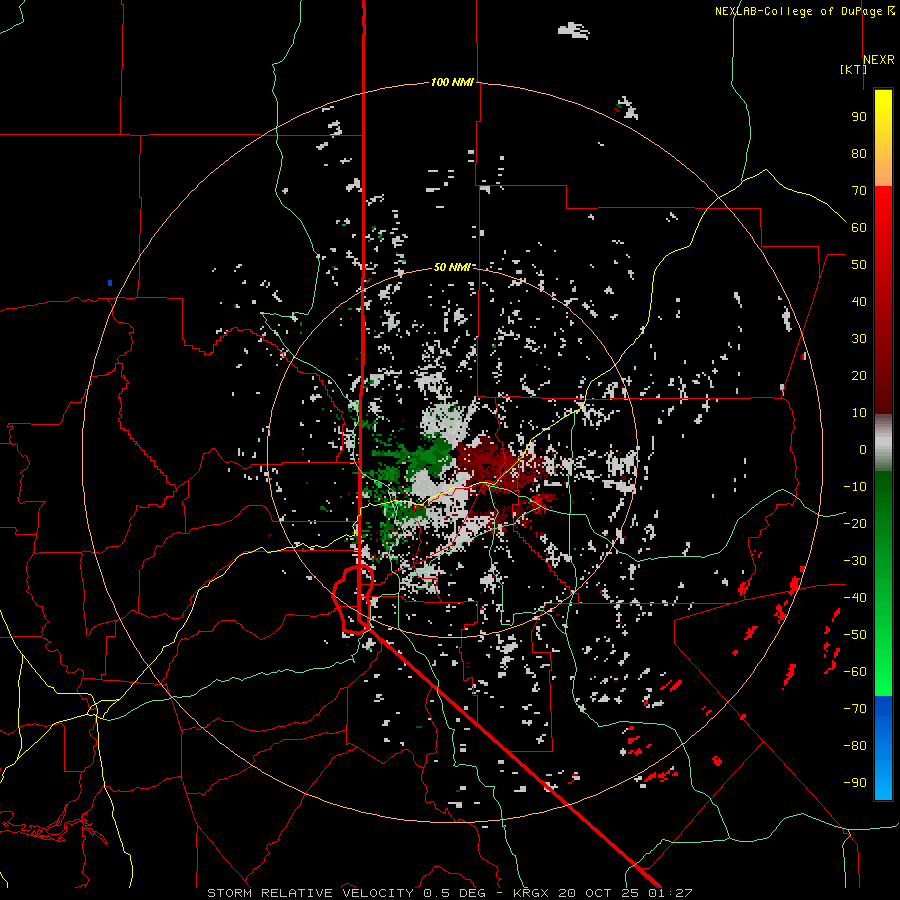Click the 70 value on velocity scale
This screenshot has height=900, width=900.
[859, 191]
